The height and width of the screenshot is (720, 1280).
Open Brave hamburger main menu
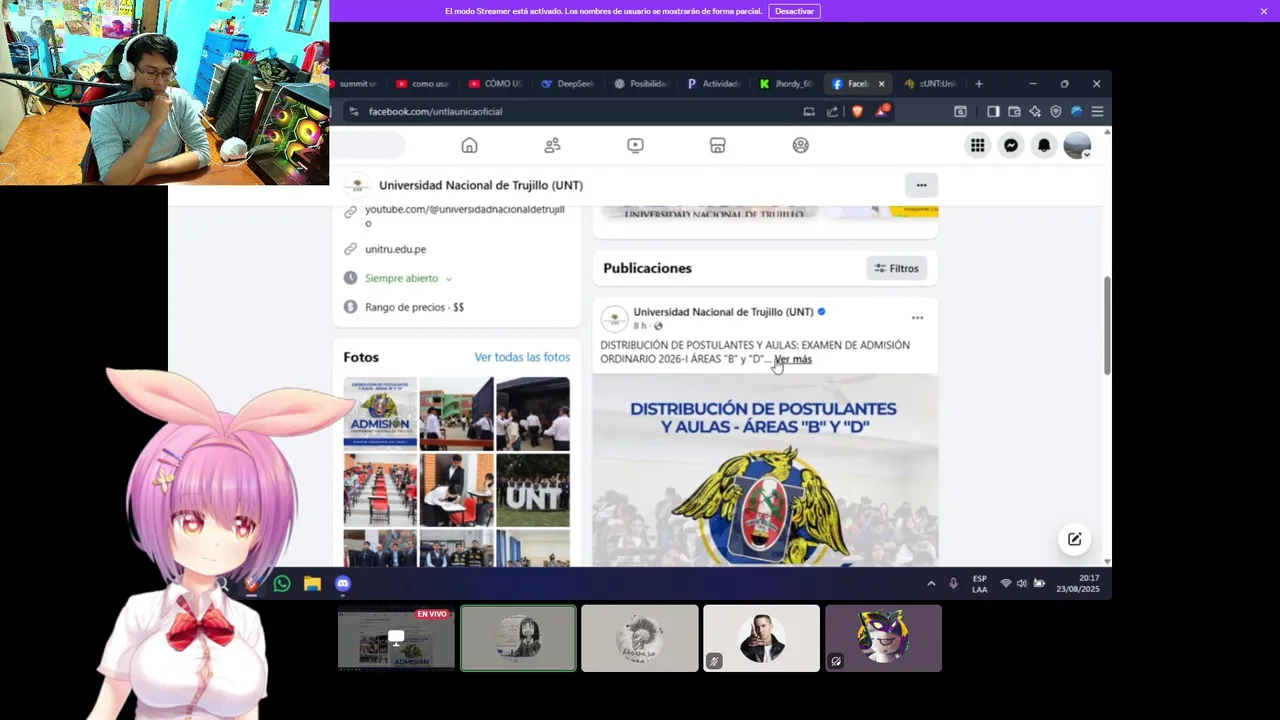tap(1097, 111)
